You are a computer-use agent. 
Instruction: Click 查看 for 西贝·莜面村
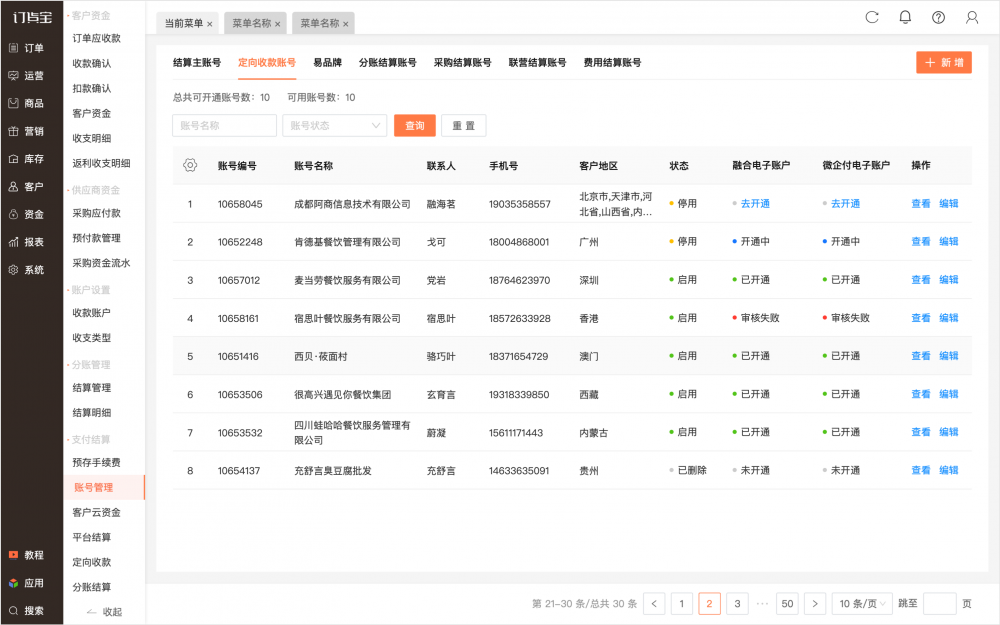921,356
